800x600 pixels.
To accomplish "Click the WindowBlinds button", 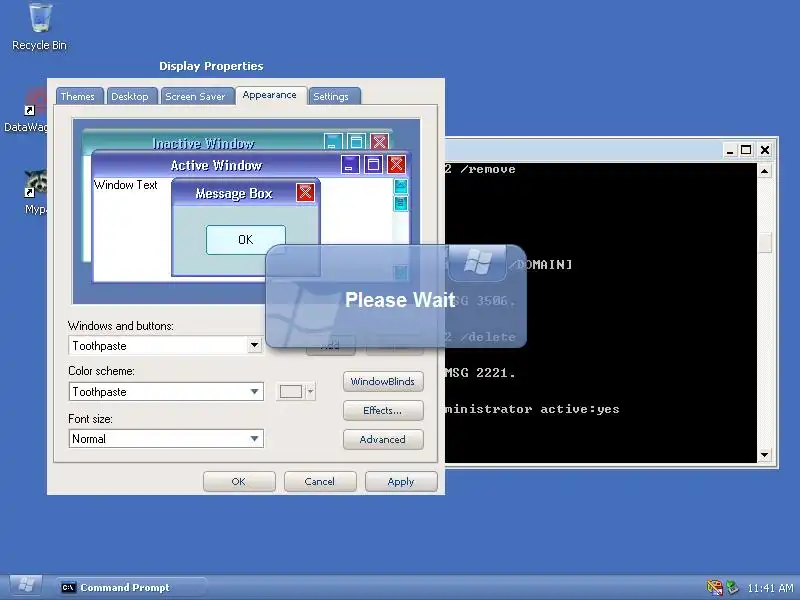I will (x=383, y=382).
